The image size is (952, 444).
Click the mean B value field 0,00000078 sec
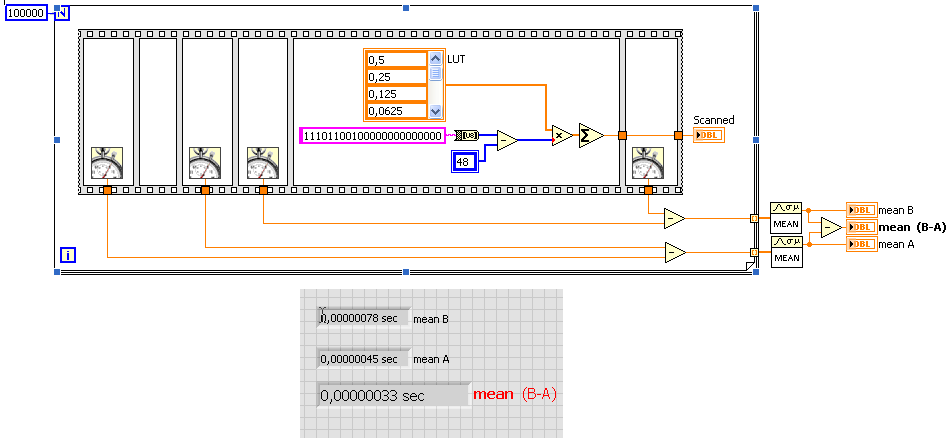(x=364, y=318)
